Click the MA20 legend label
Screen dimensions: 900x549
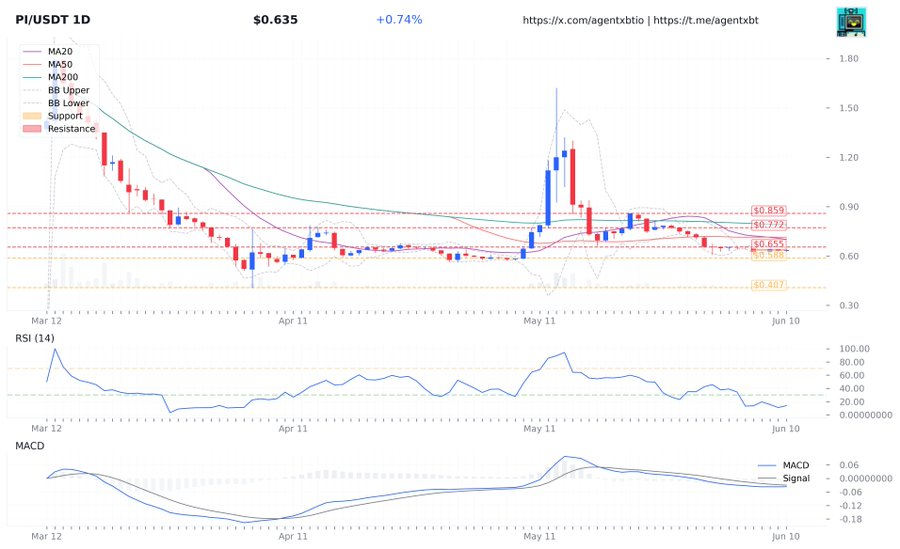click(60, 52)
